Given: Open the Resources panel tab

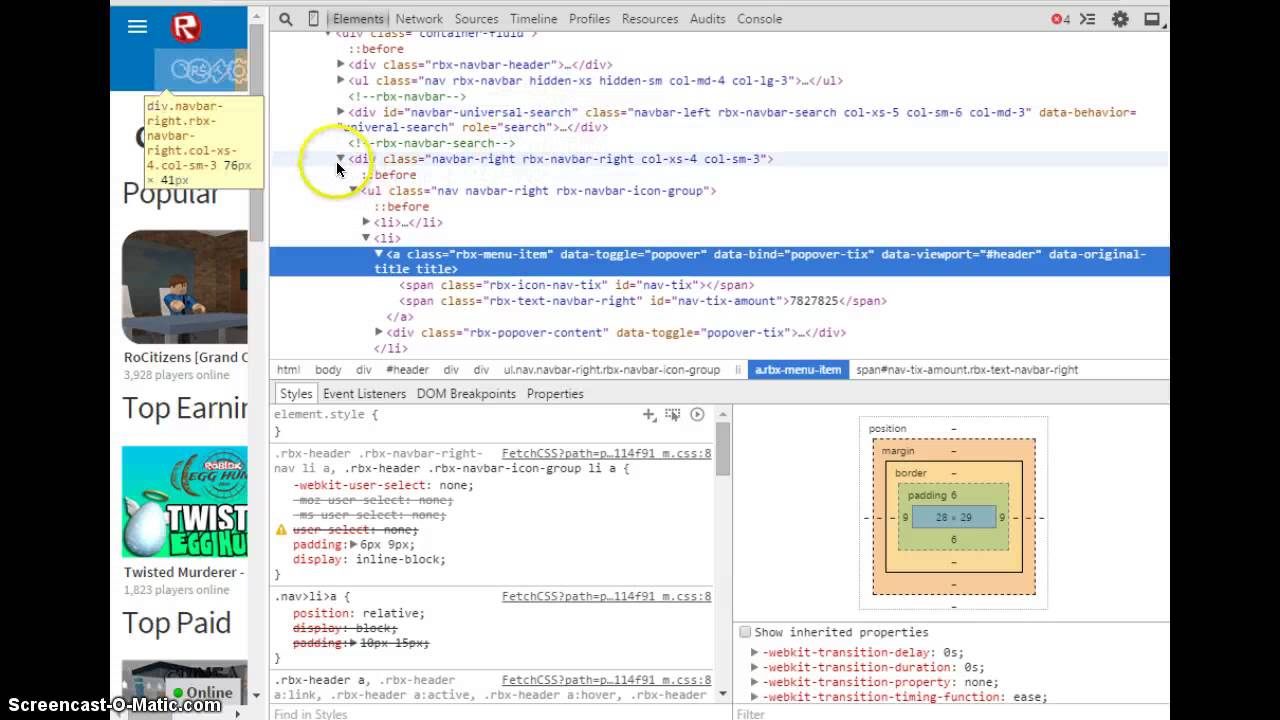Looking at the screenshot, I should tap(650, 19).
